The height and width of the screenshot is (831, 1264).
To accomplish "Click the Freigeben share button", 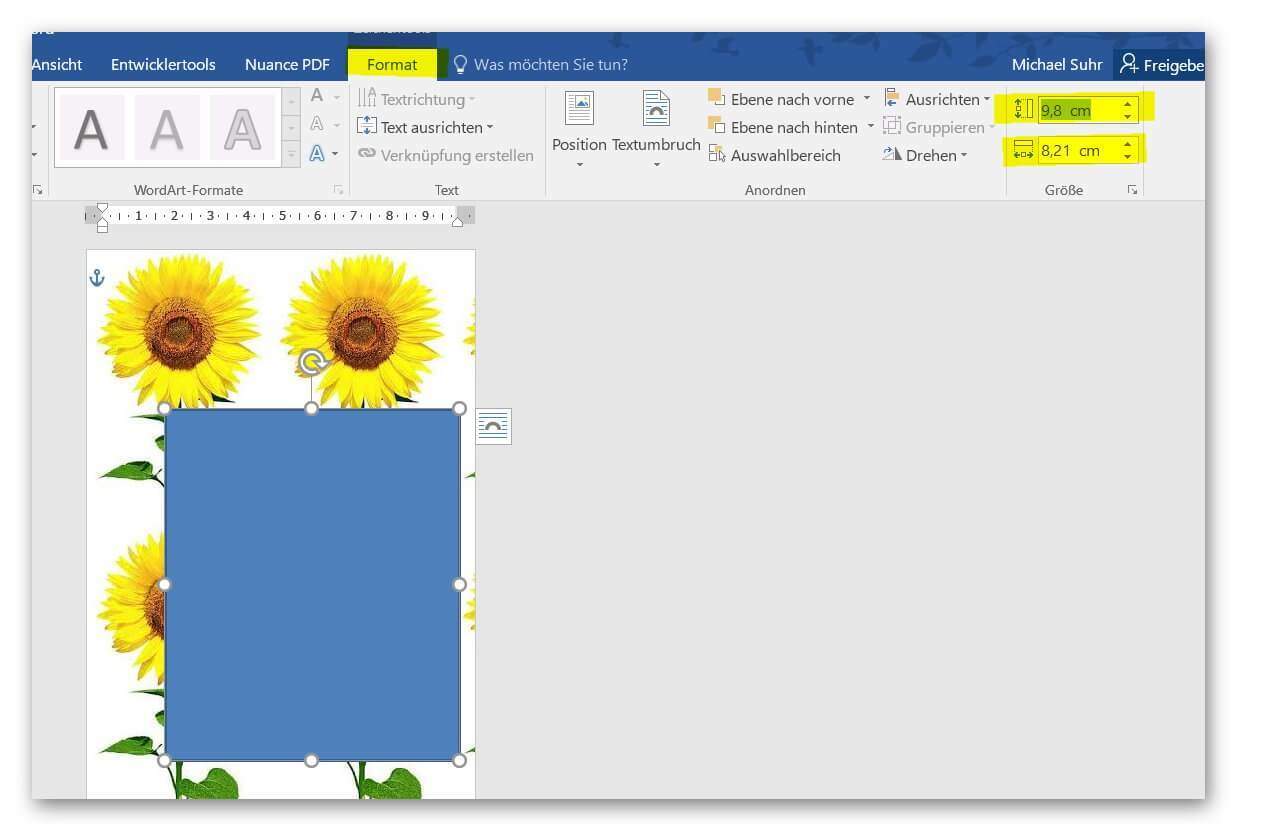I will tap(1160, 64).
